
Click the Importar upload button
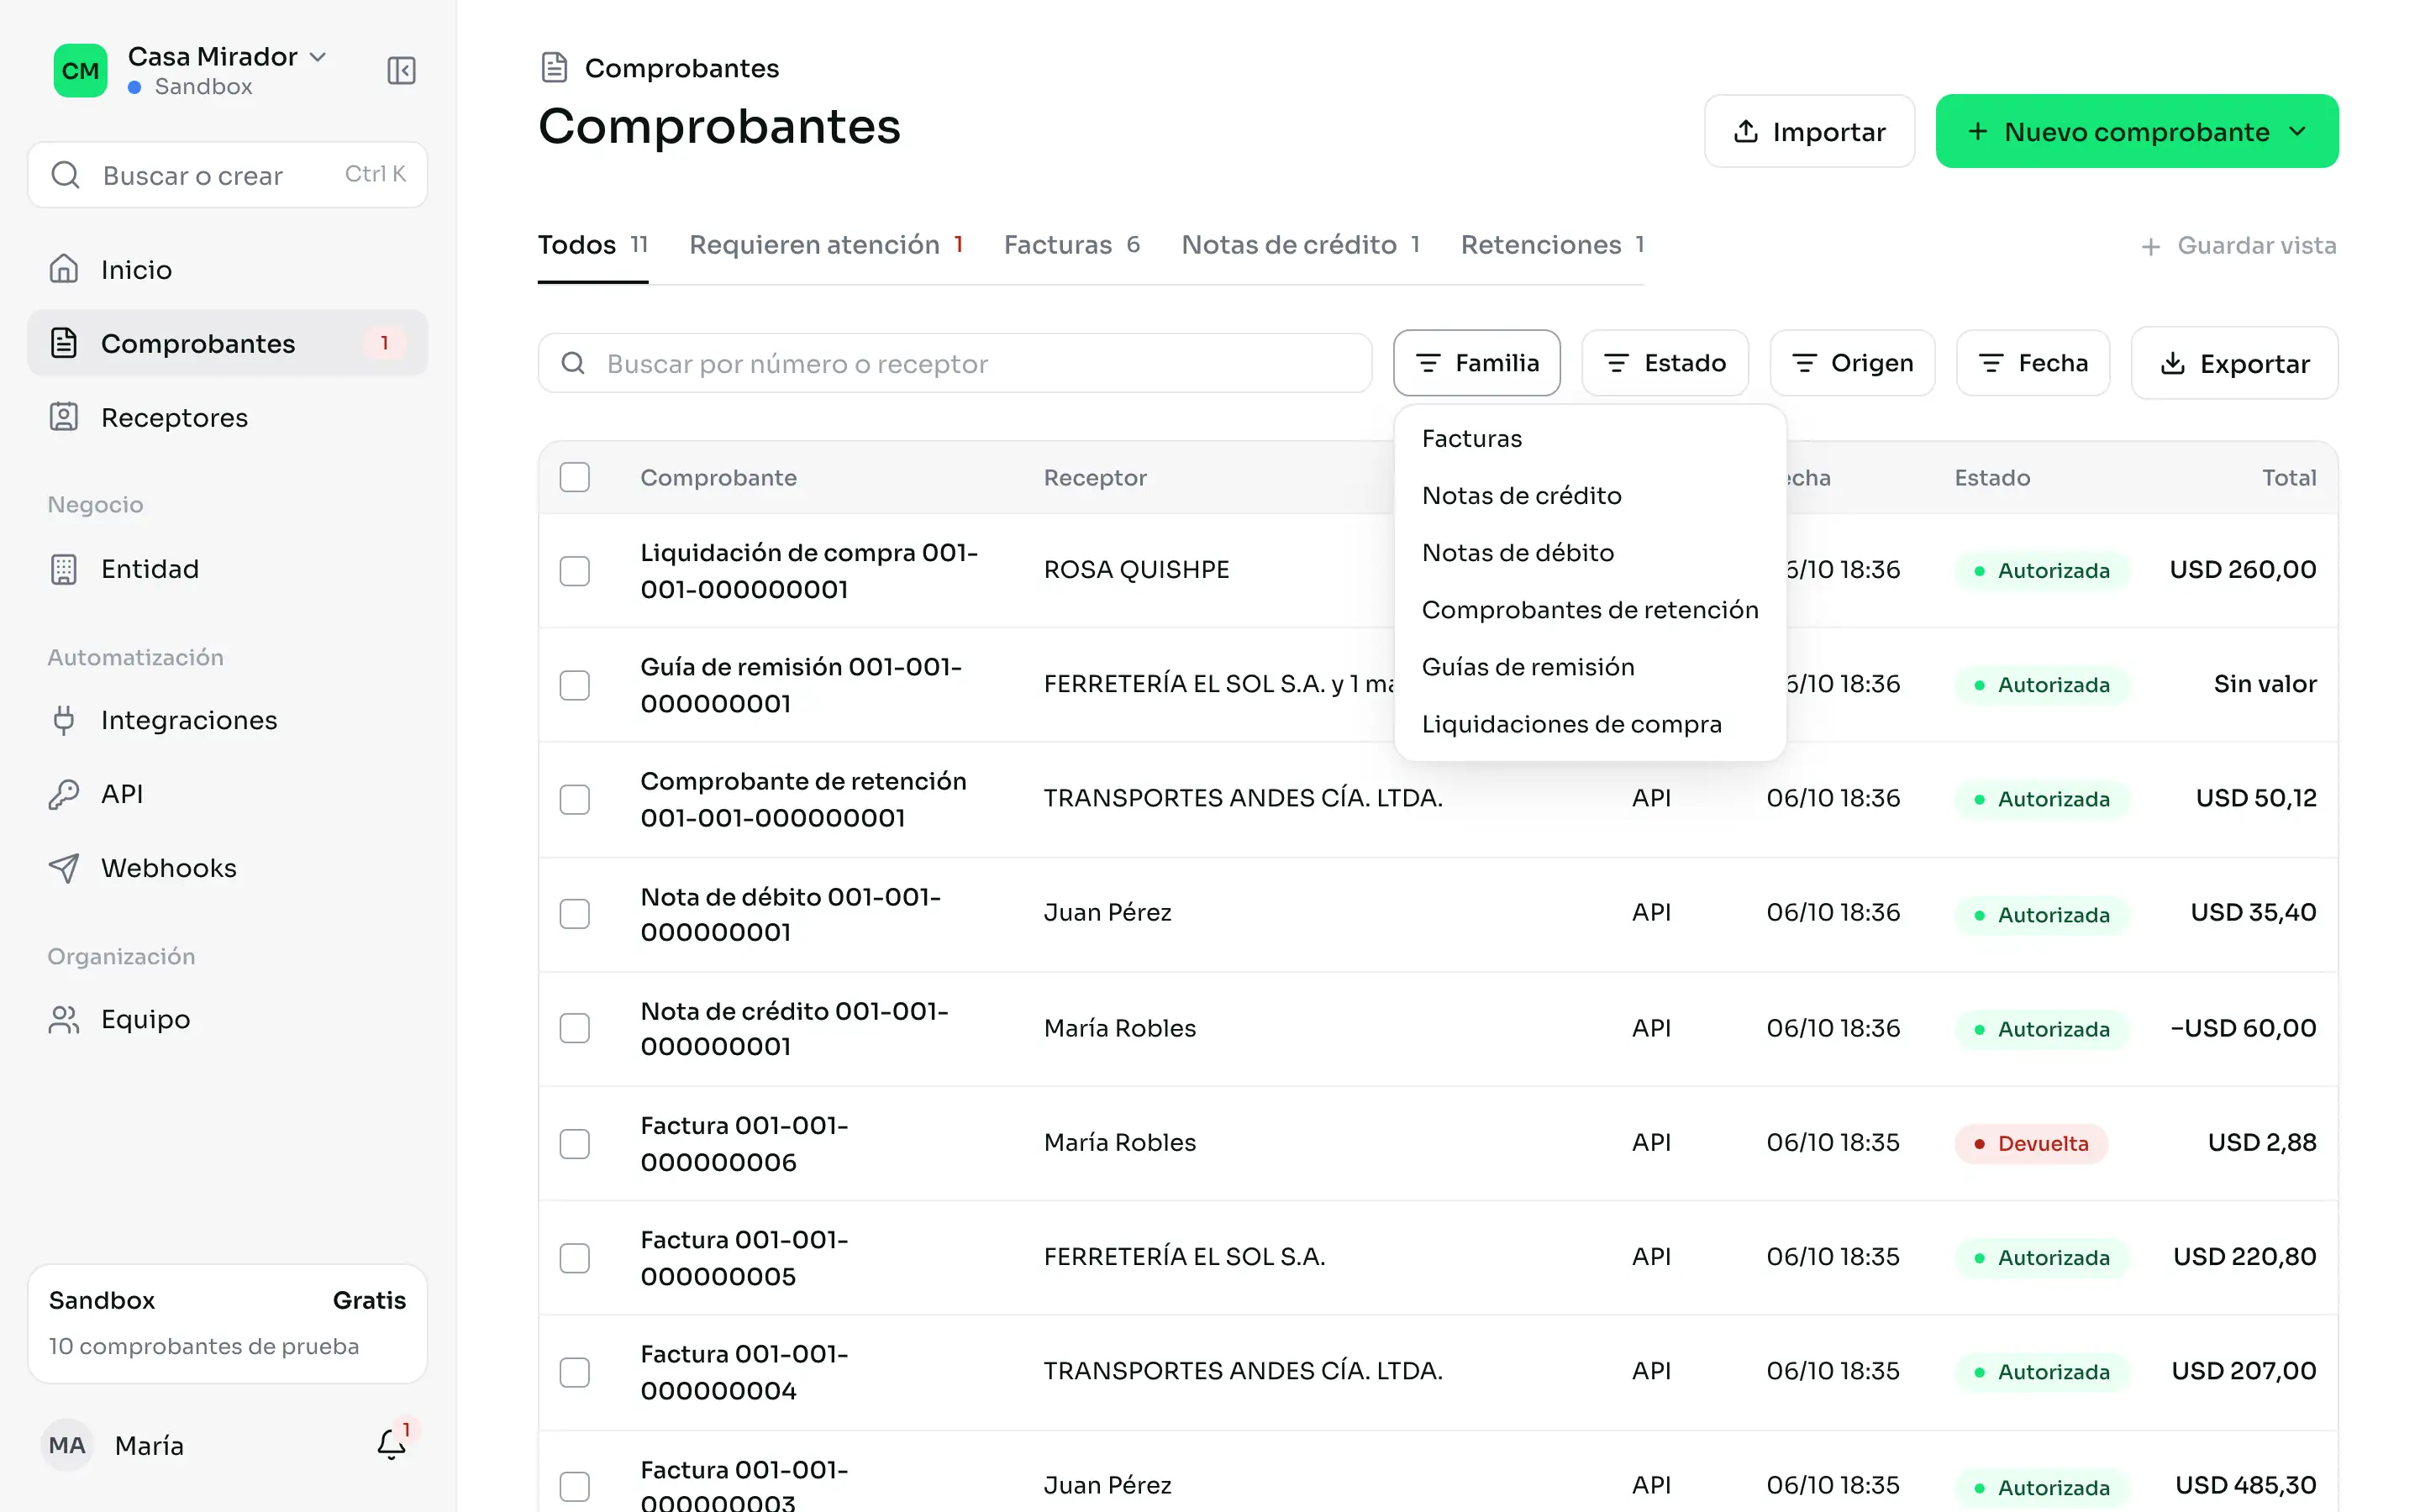coord(1809,131)
